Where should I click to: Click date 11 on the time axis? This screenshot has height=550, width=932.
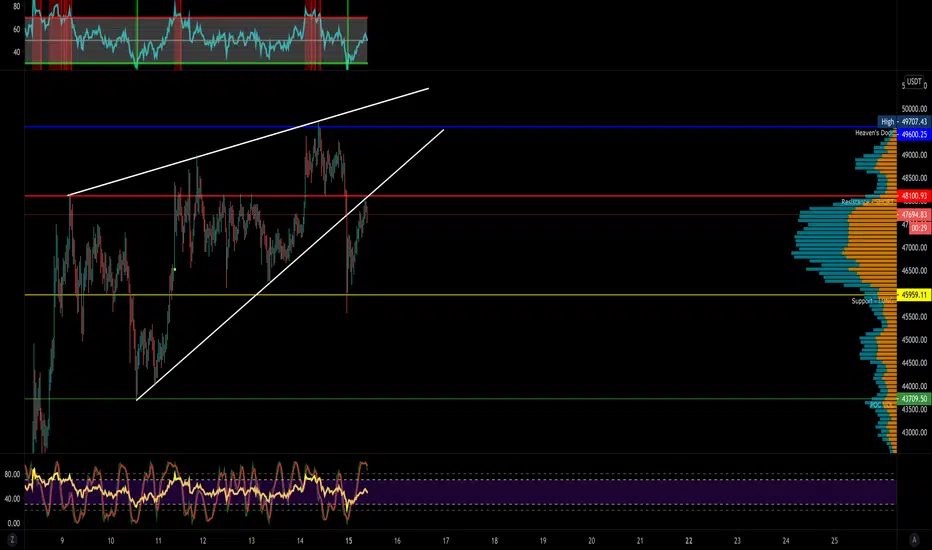click(x=158, y=540)
